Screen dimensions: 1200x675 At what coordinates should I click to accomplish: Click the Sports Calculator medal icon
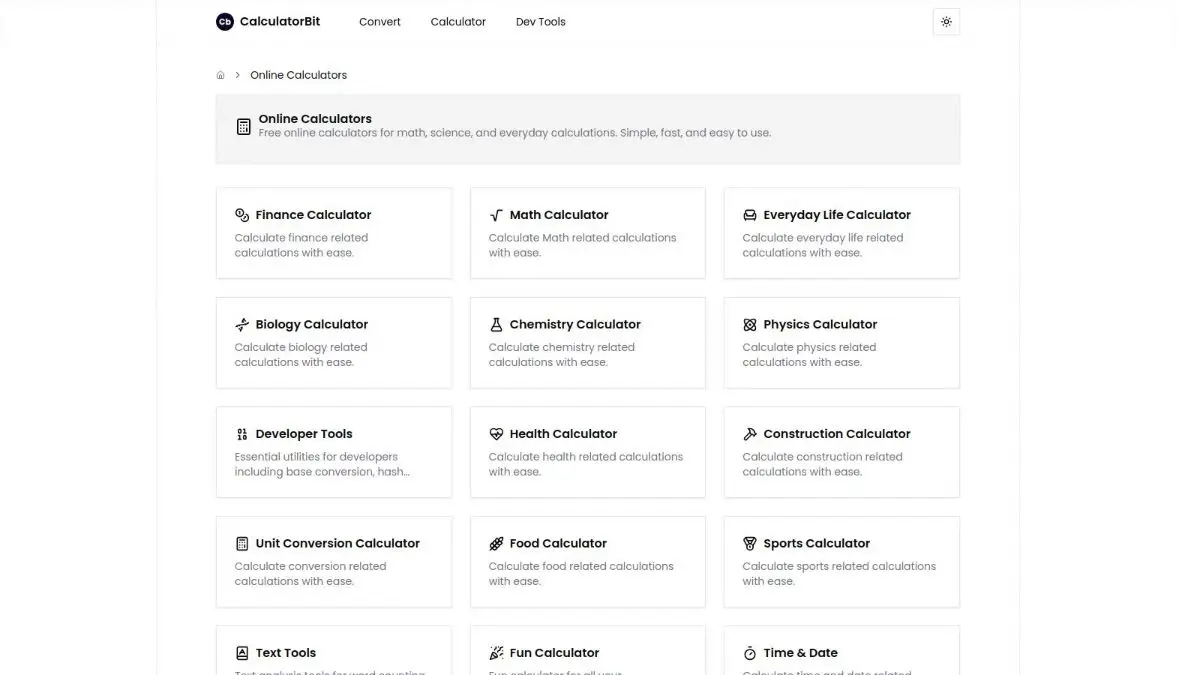click(750, 544)
